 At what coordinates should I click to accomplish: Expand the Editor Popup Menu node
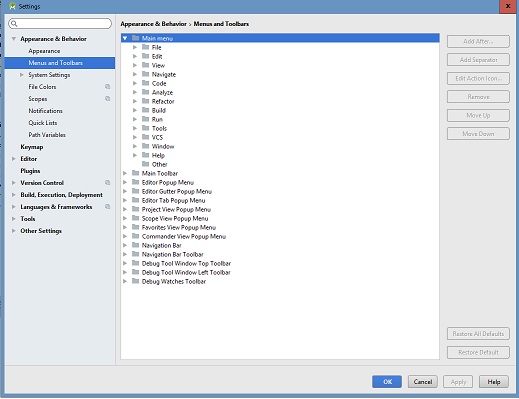pyautogui.click(x=125, y=182)
